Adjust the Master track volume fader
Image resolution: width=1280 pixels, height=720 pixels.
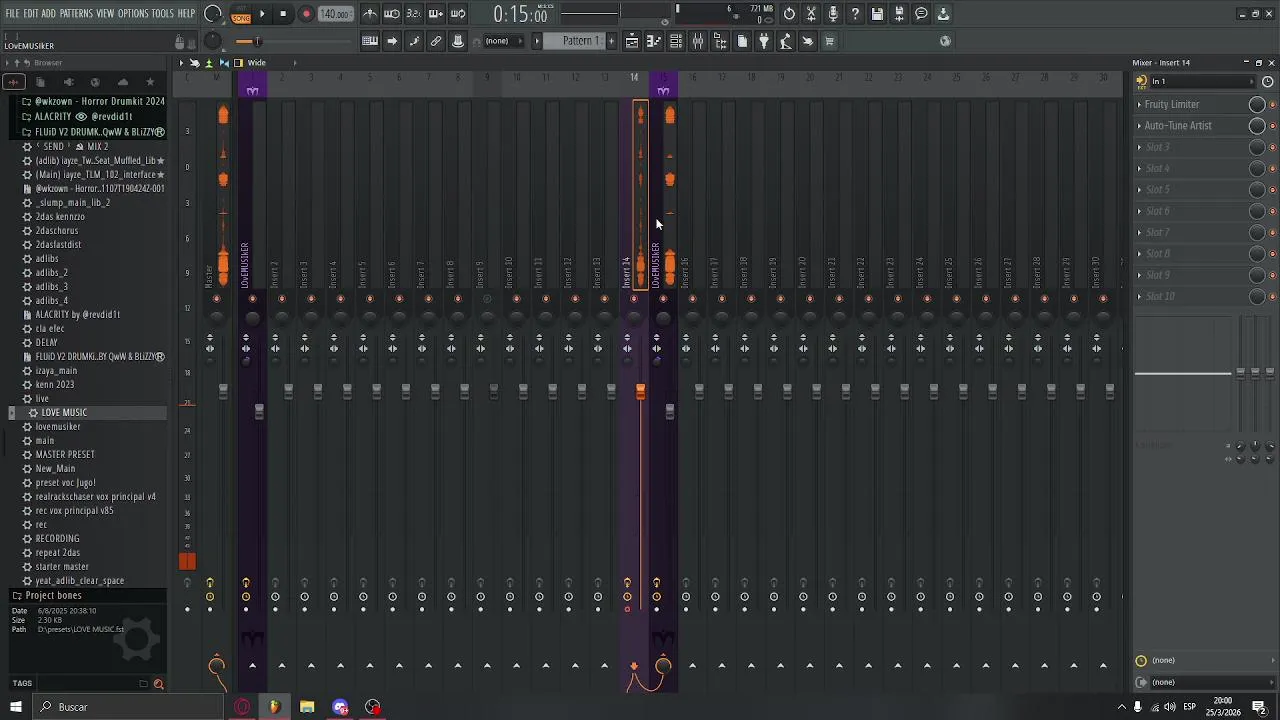click(223, 391)
